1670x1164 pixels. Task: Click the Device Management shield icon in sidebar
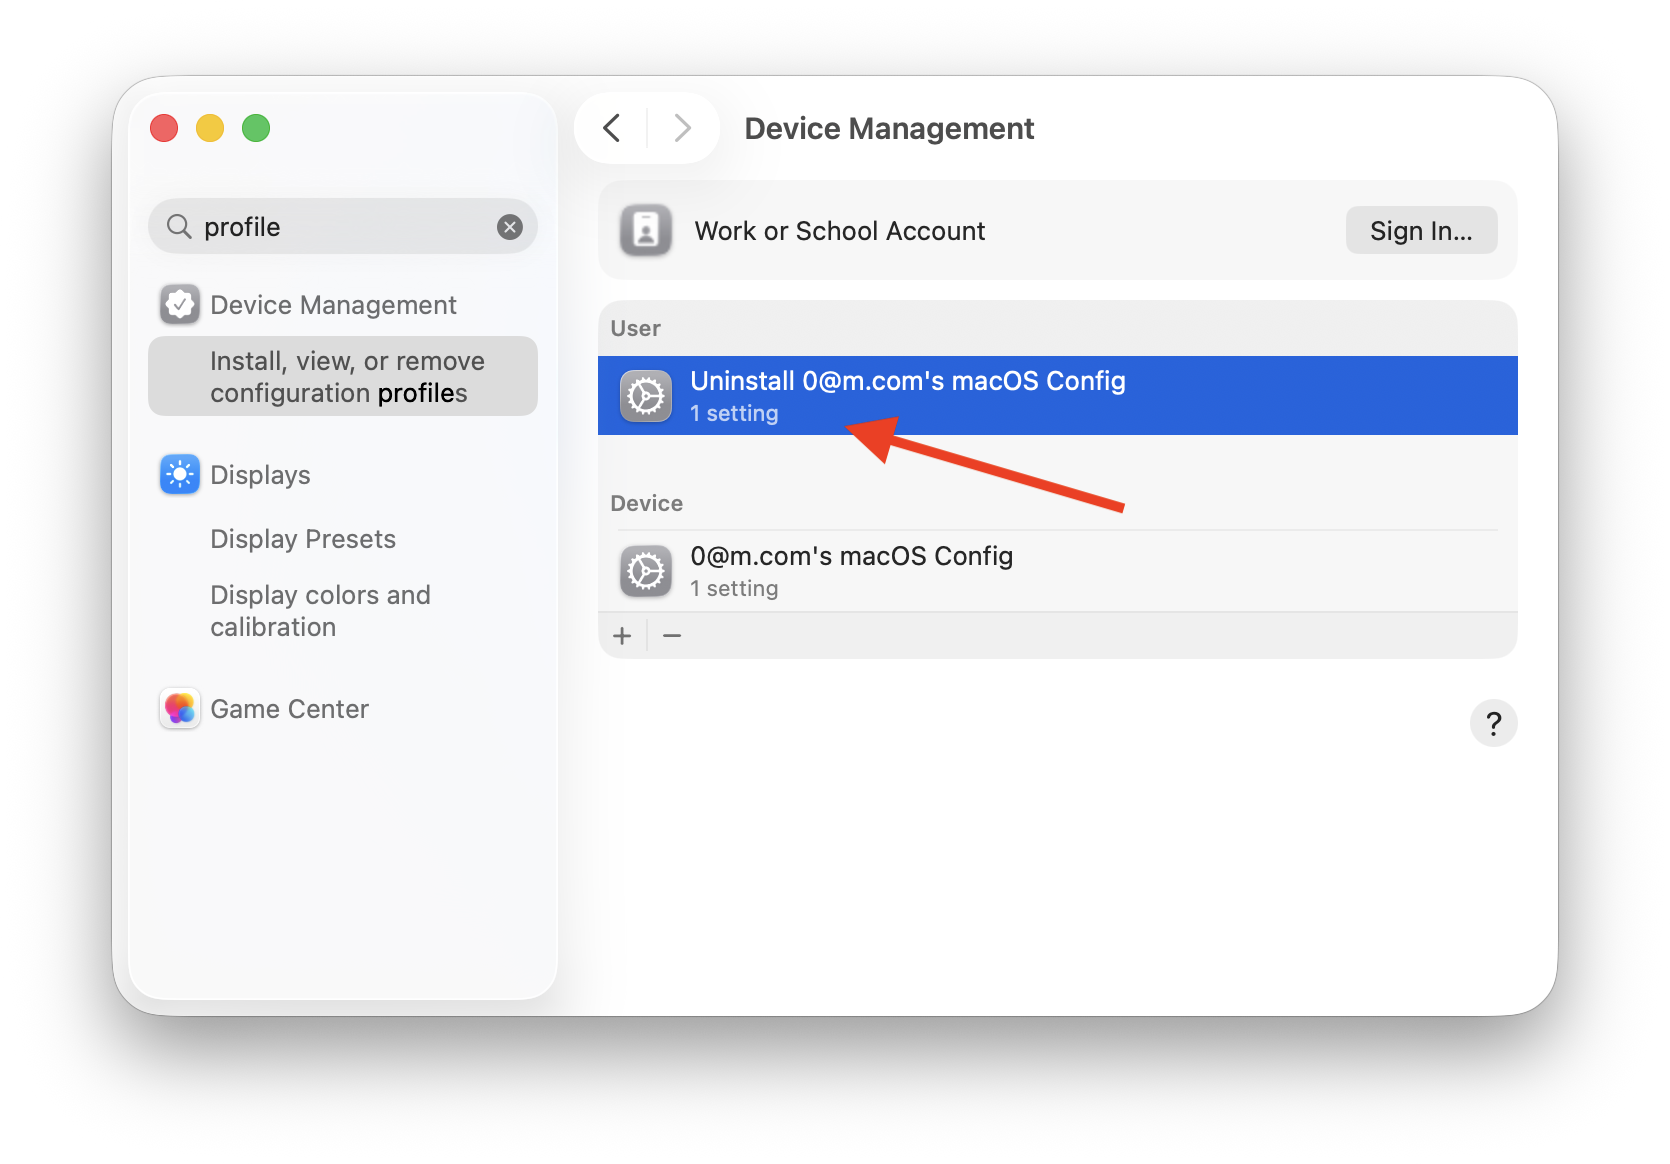point(180,304)
